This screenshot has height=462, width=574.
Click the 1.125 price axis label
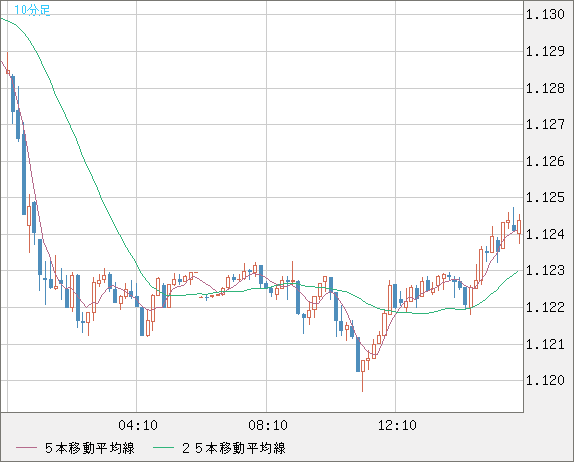coord(545,197)
